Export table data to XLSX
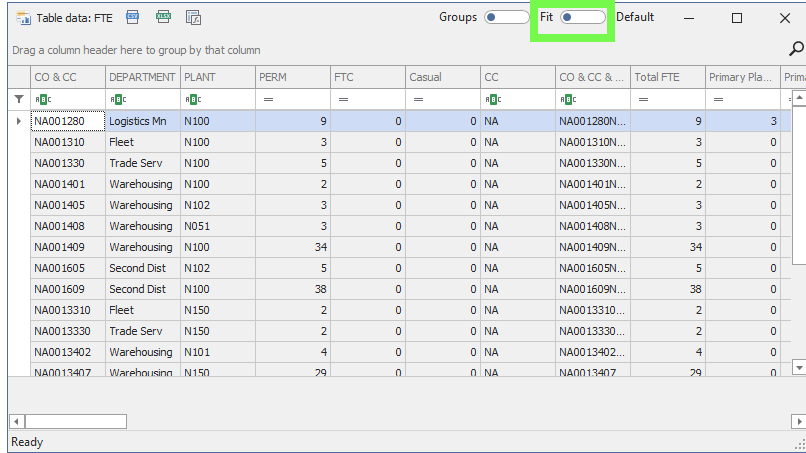The height and width of the screenshot is (453, 806). click(163, 18)
